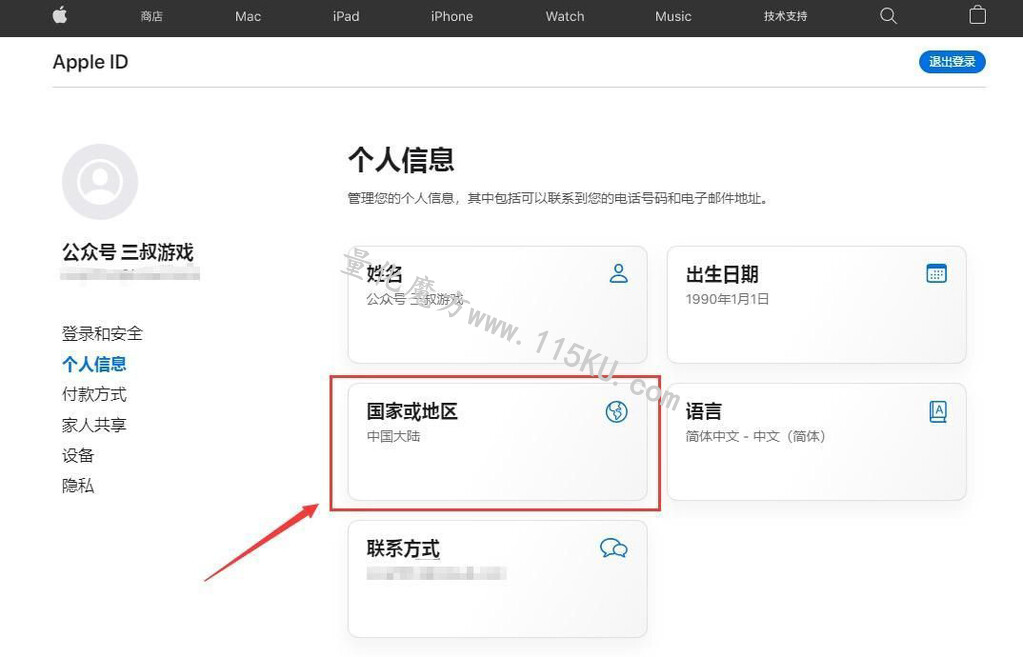Open the search magnifier icon
1023x657 pixels.
888,16
